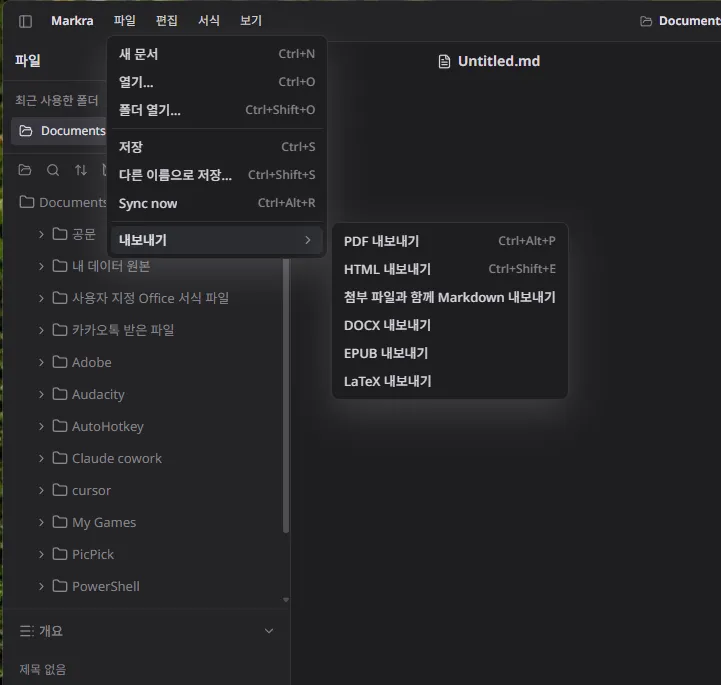Expand the Adobe folder chevron
721x685 pixels.
pos(41,362)
